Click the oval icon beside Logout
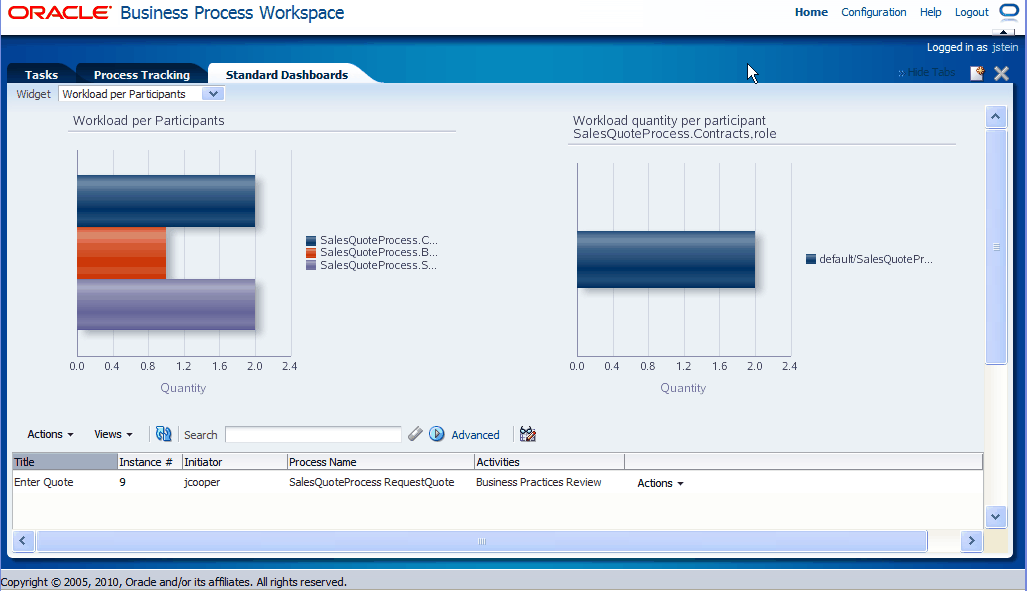The image size is (1027, 591). (x=1009, y=11)
